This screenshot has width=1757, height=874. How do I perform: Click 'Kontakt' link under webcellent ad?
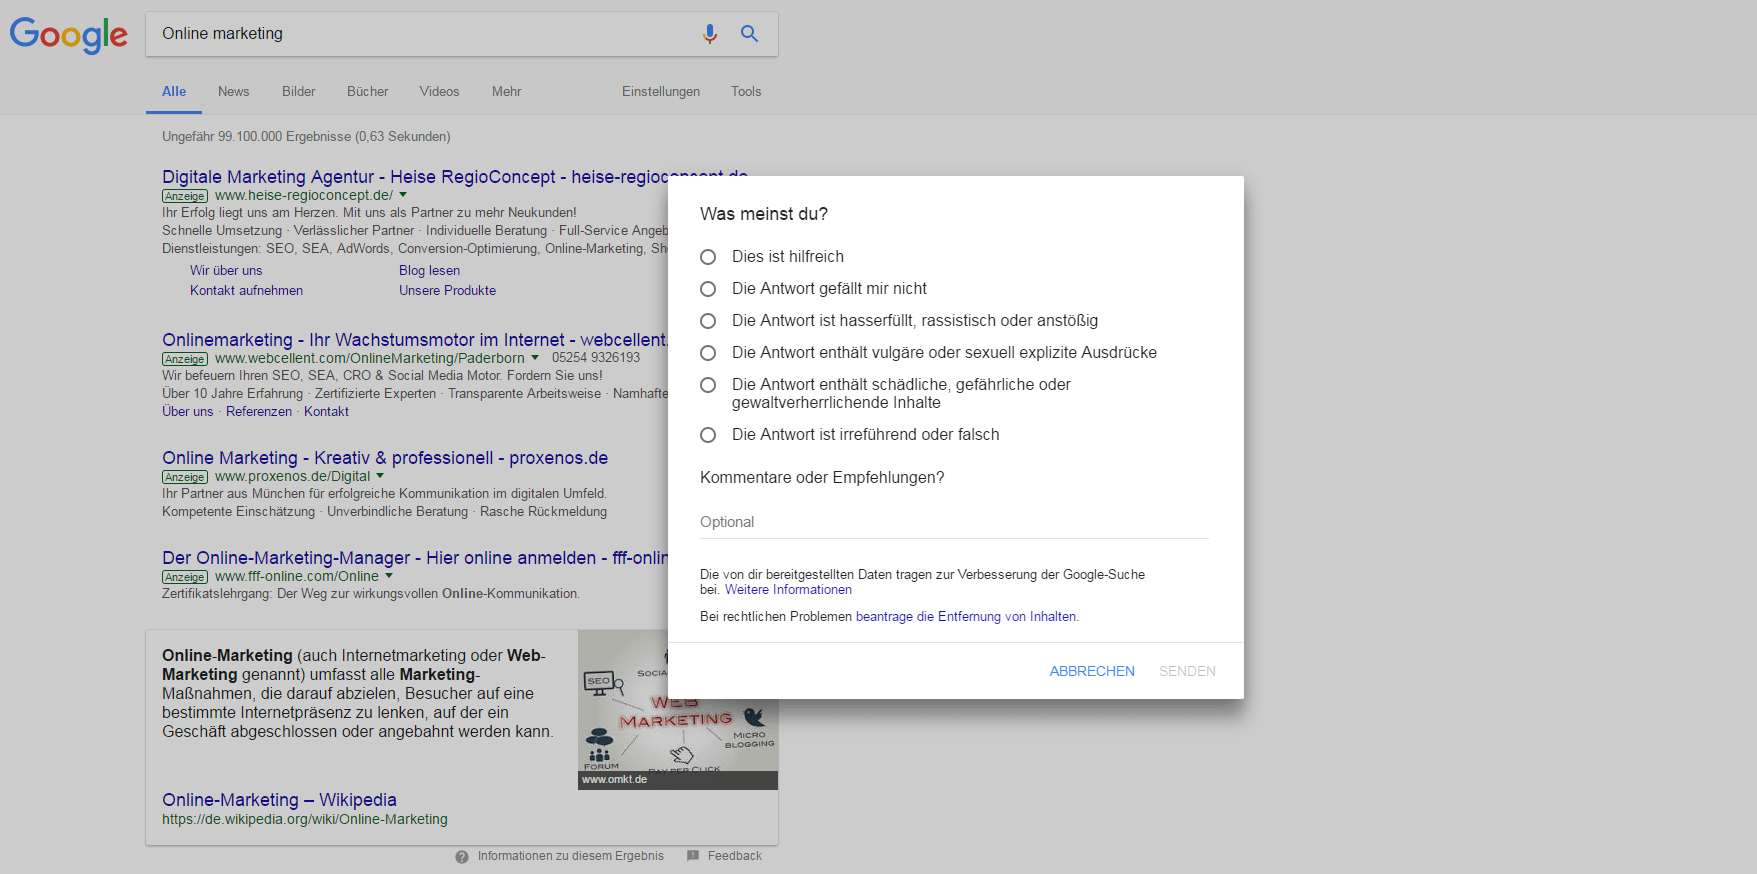(326, 412)
